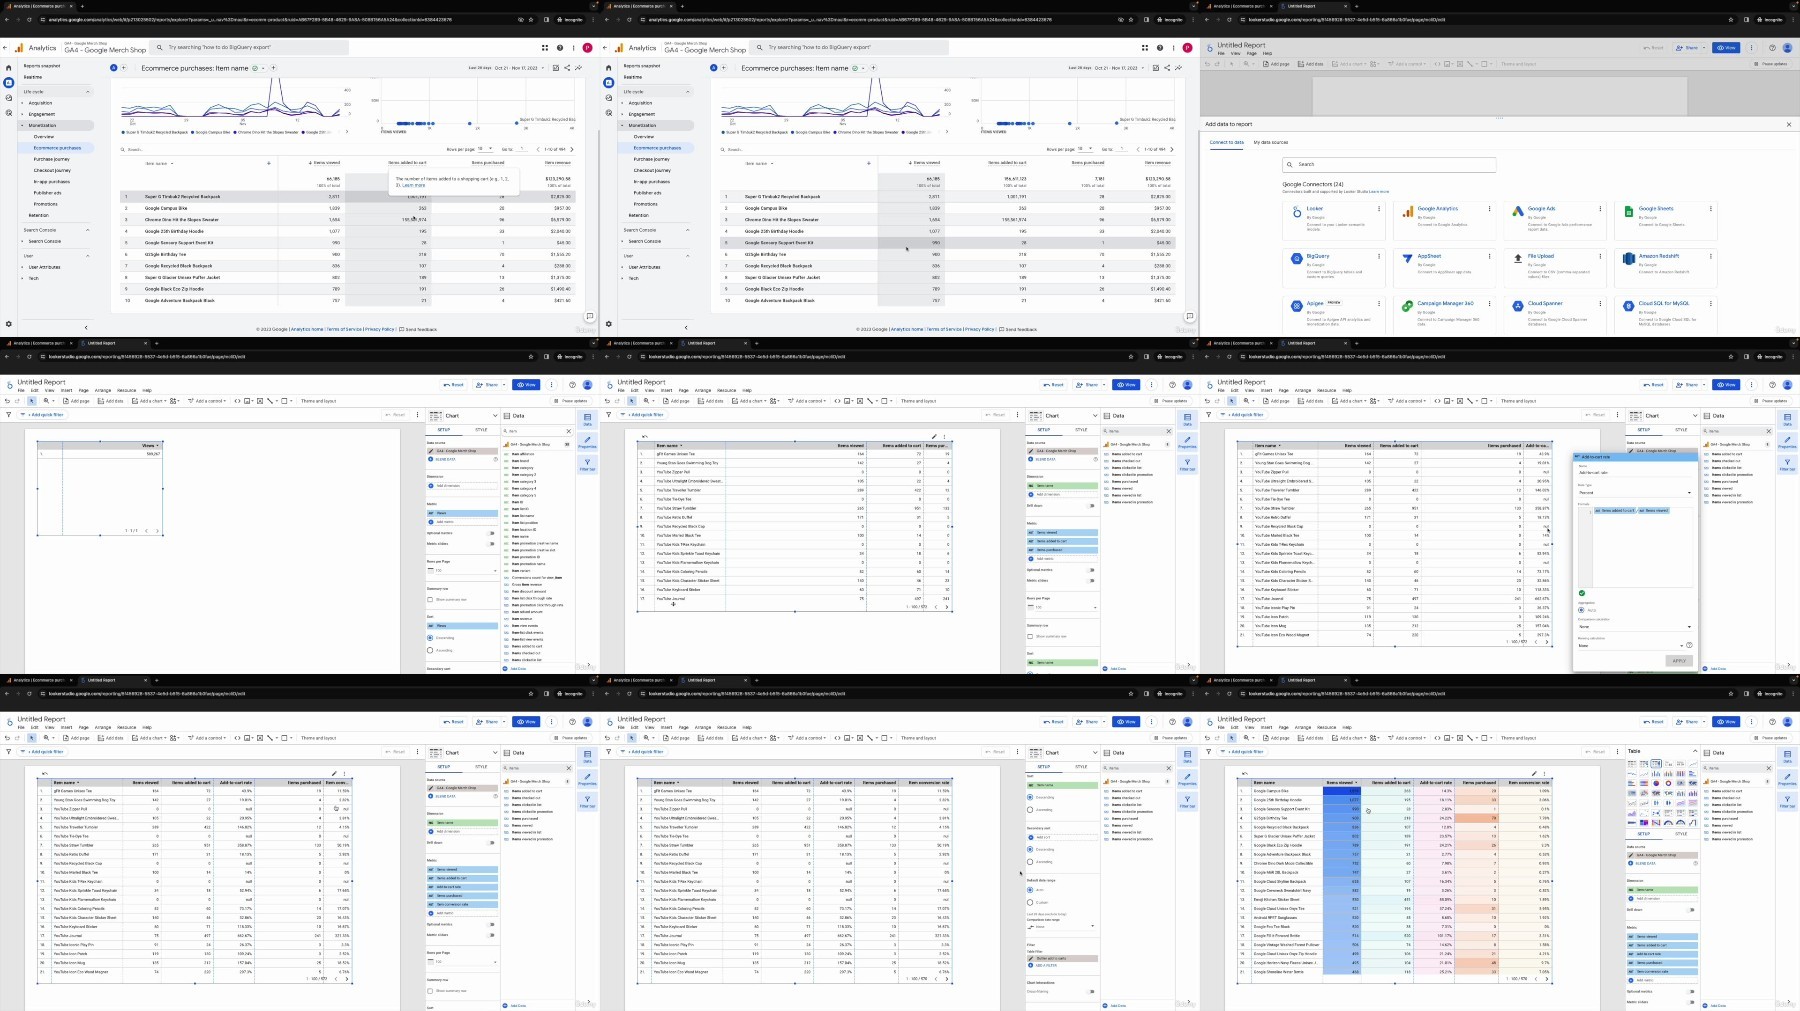The image size is (1800, 1011).
Task: Choose the Google Analytics connector card
Action: coord(1444,221)
